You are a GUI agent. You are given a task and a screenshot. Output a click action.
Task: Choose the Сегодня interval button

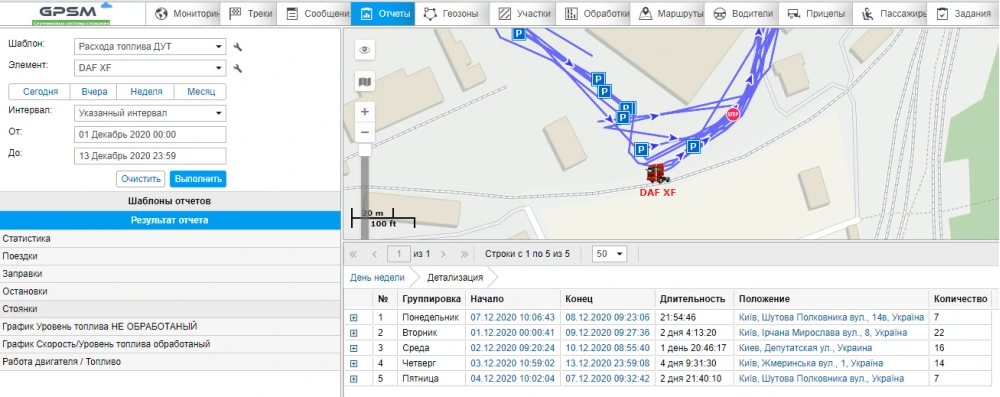(x=40, y=92)
